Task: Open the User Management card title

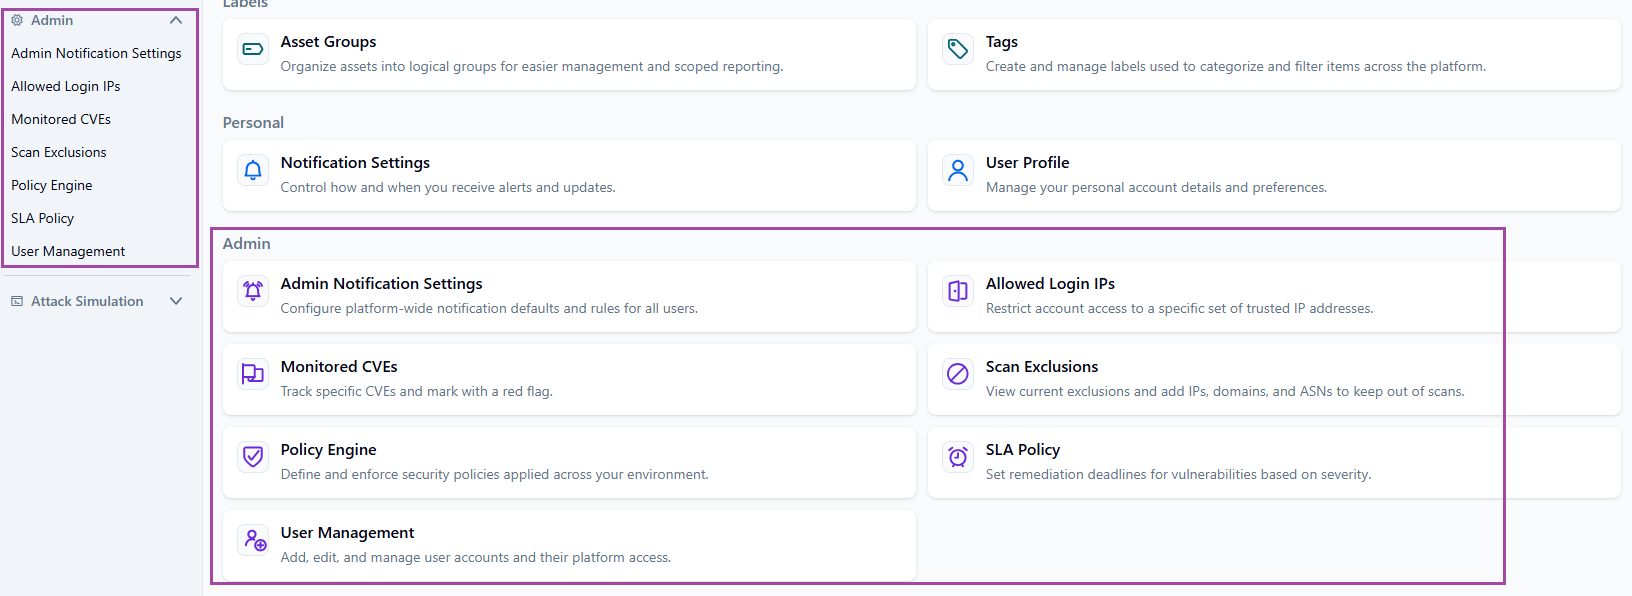Action: (x=347, y=533)
